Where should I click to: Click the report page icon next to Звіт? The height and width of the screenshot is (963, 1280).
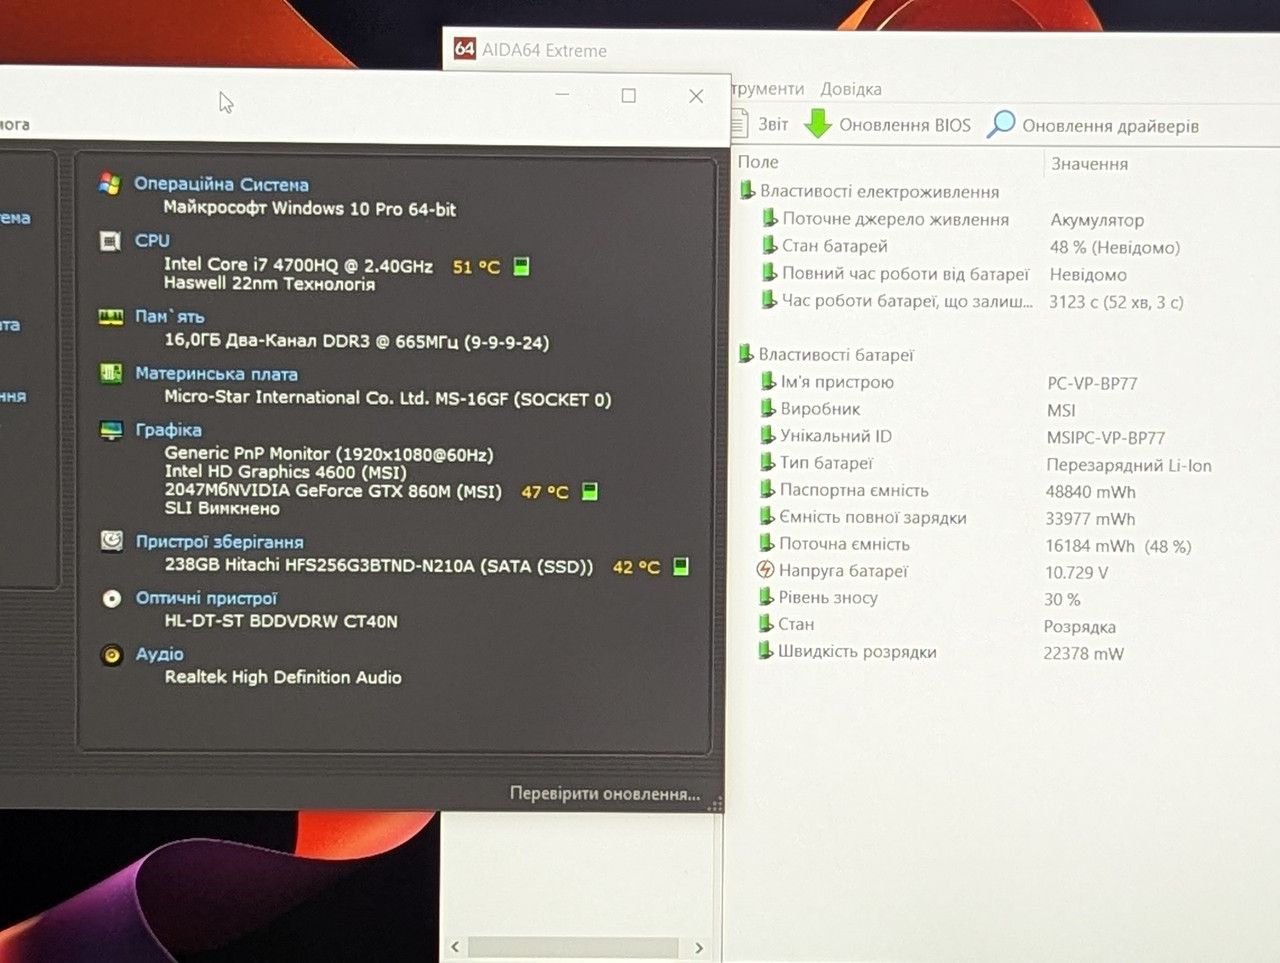click(740, 124)
